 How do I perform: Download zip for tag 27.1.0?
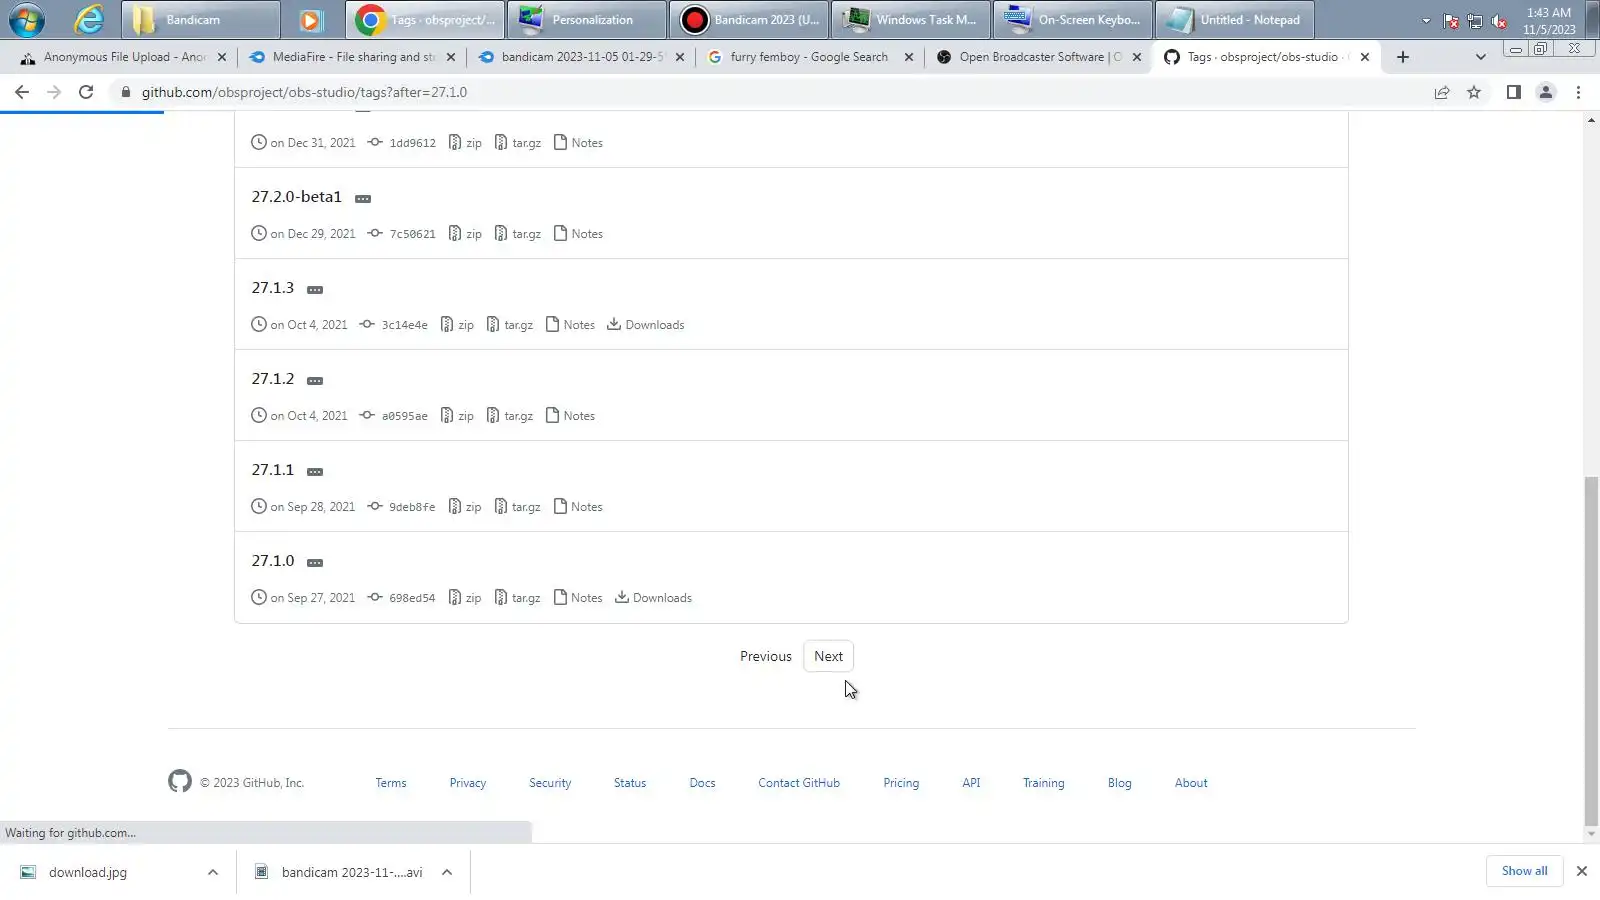[465, 598]
